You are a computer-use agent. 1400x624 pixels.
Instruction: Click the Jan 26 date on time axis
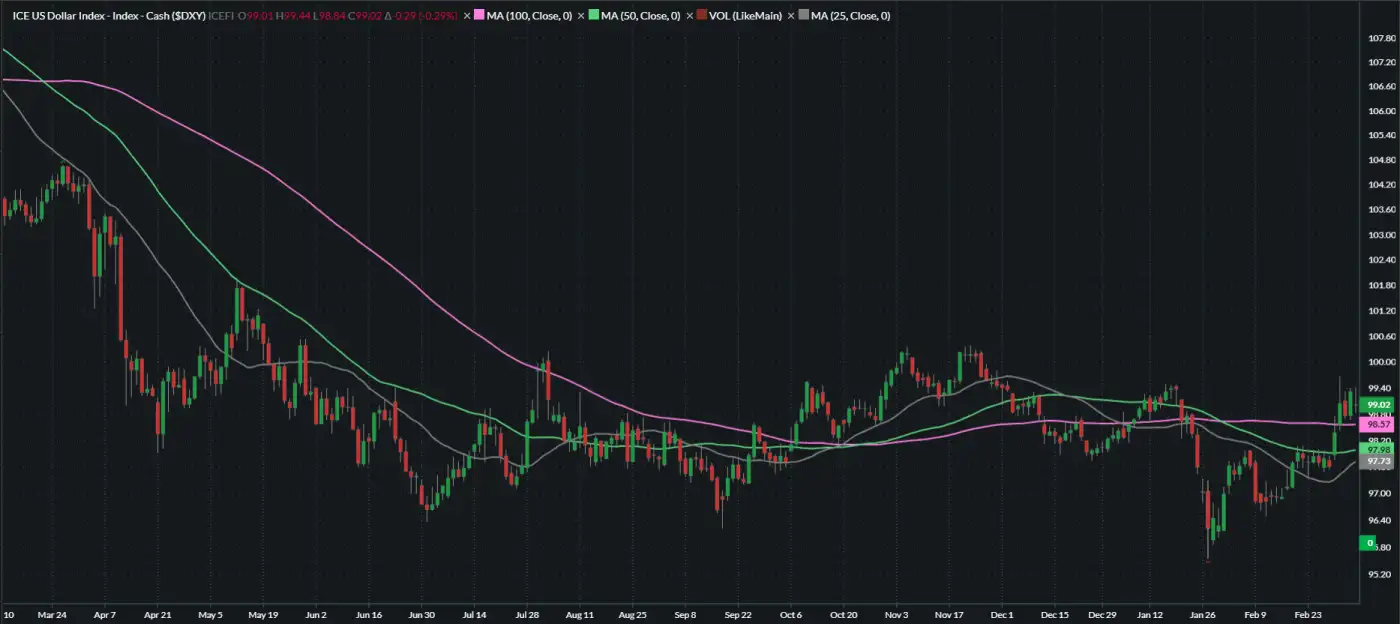point(1203,615)
